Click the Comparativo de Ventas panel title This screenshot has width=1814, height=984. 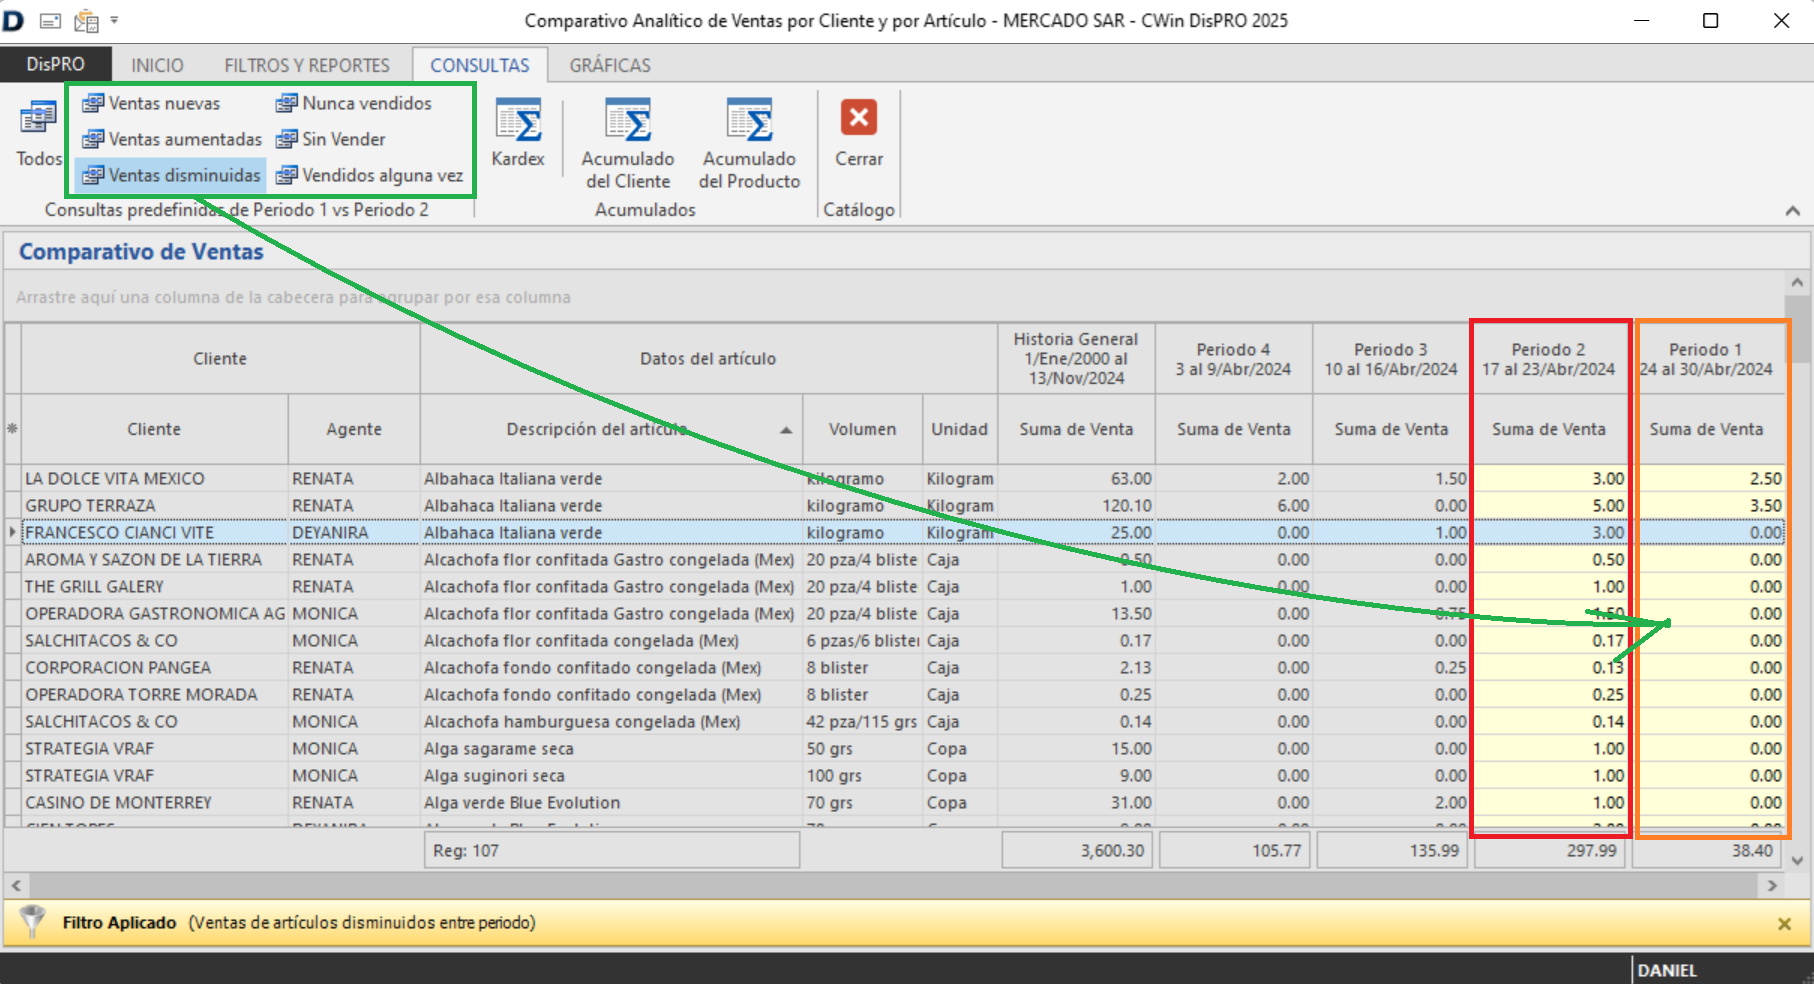point(141,252)
